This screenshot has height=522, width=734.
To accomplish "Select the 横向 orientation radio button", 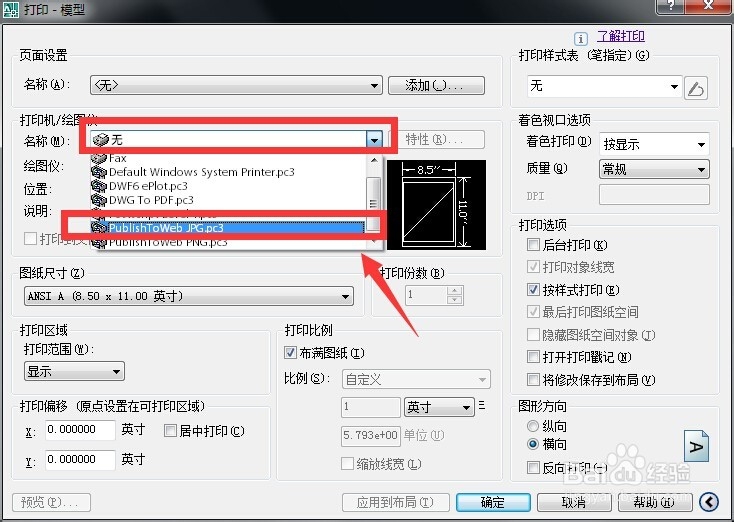I will pos(533,444).
